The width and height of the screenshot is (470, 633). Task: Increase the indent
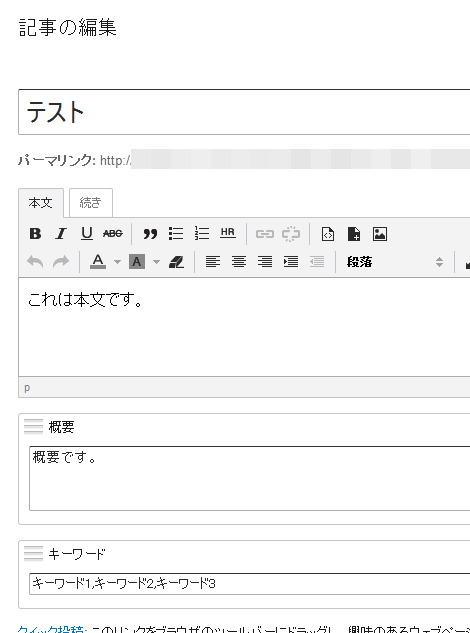pyautogui.click(x=291, y=262)
